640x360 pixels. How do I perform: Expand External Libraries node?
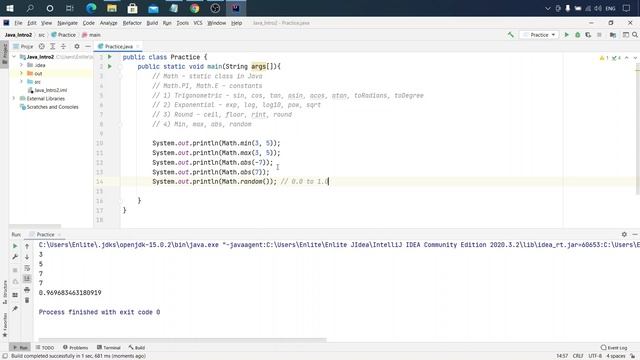15,98
